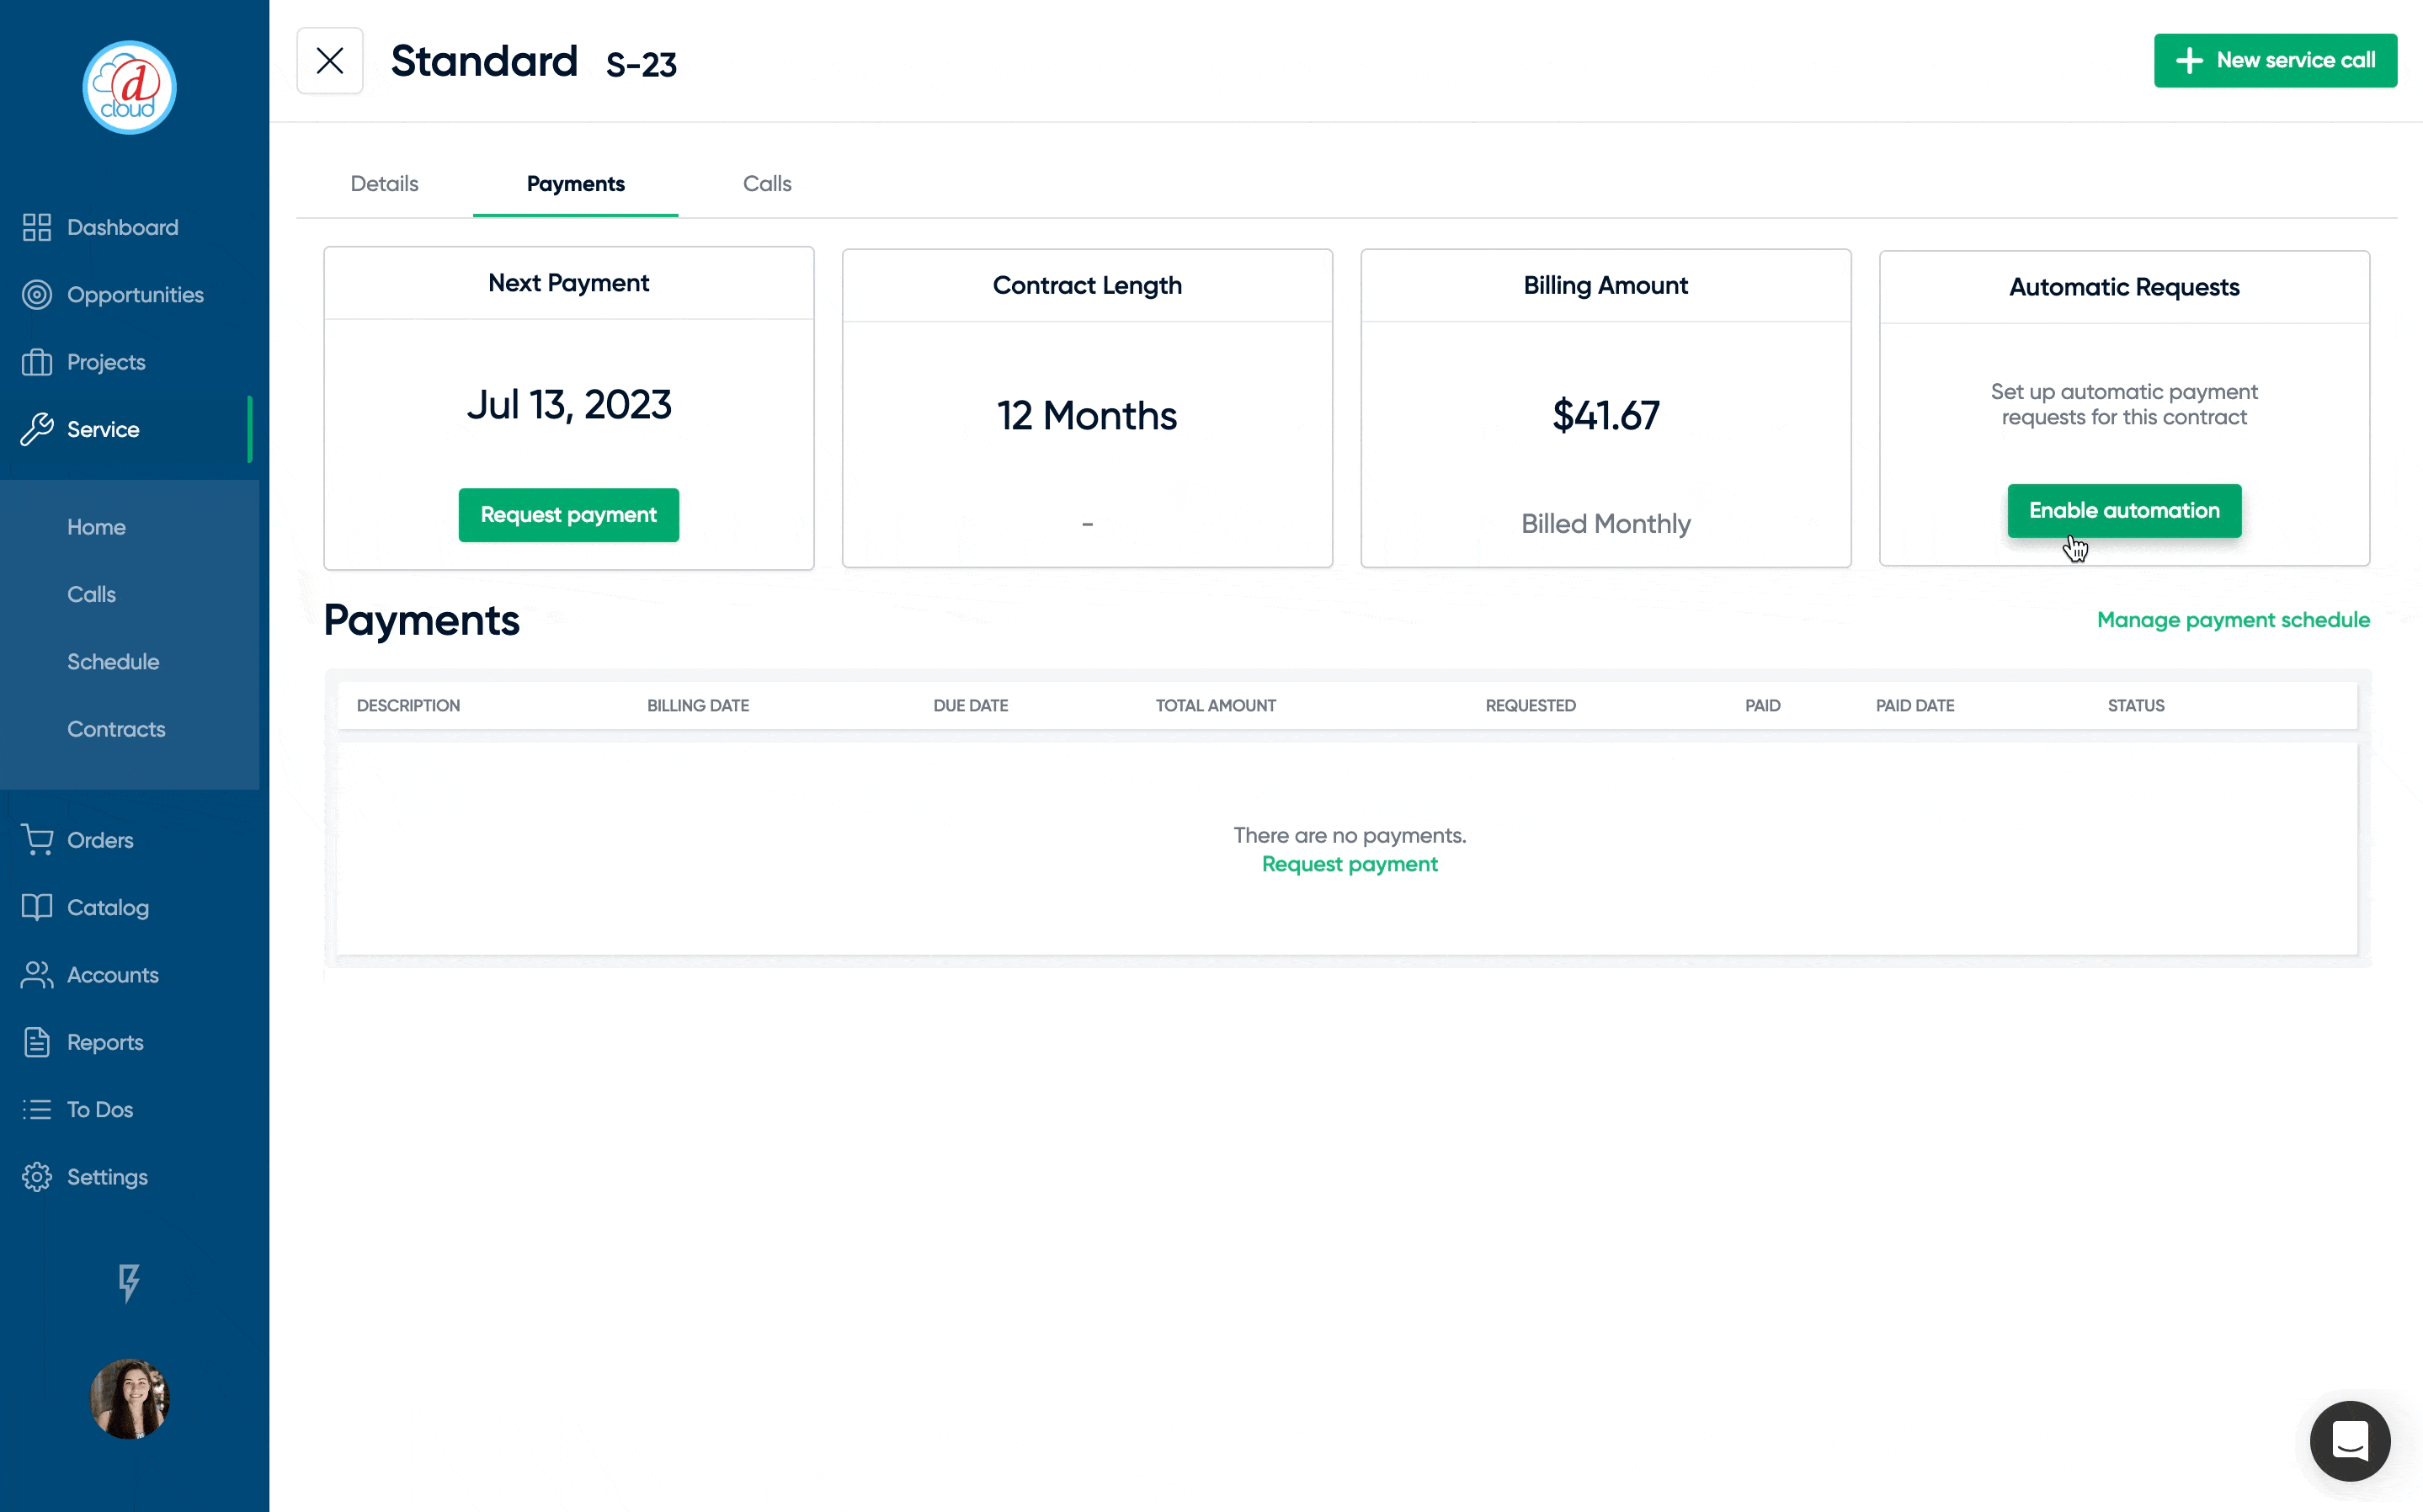Click the $41.67 billing amount
The height and width of the screenshot is (1512, 2423).
[x=1606, y=415]
